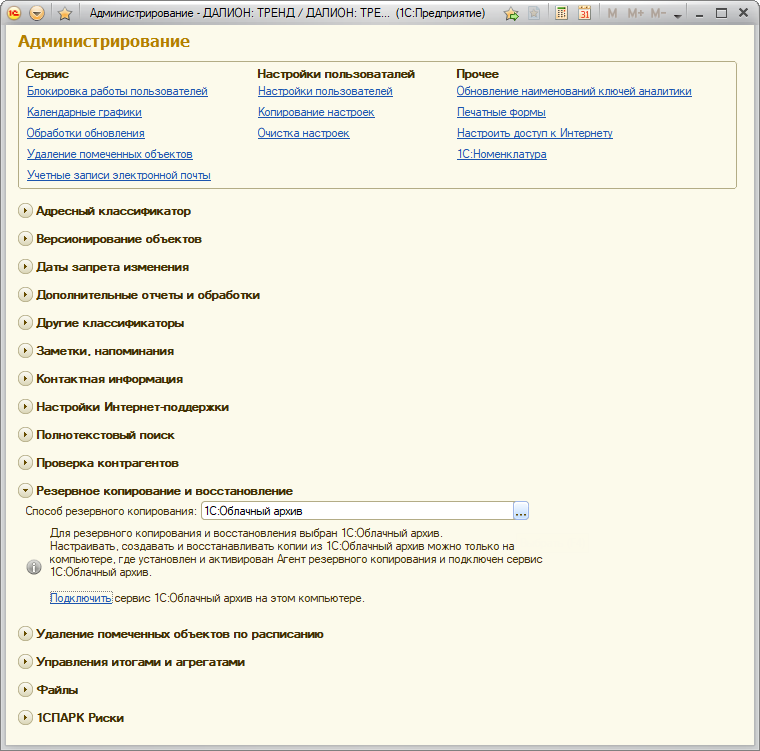The height and width of the screenshot is (751, 760).
Task: Open 1С:Номенклатура link
Action: click(502, 154)
